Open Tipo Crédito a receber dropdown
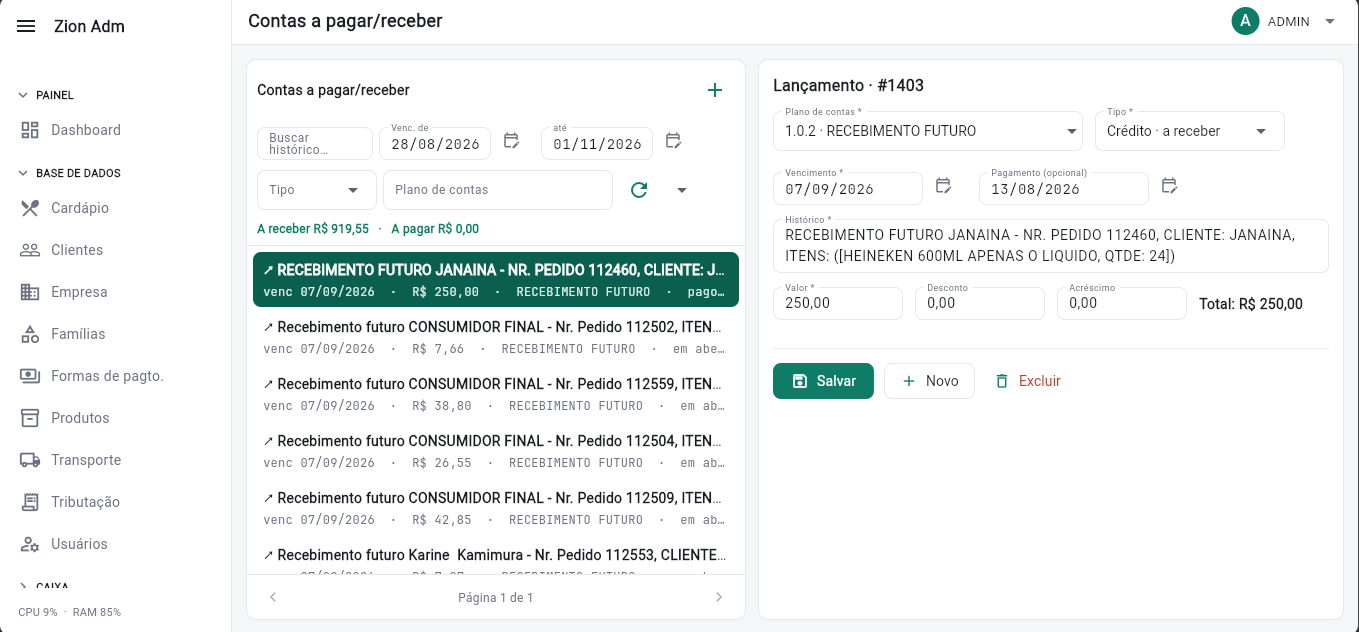 tap(1189, 131)
